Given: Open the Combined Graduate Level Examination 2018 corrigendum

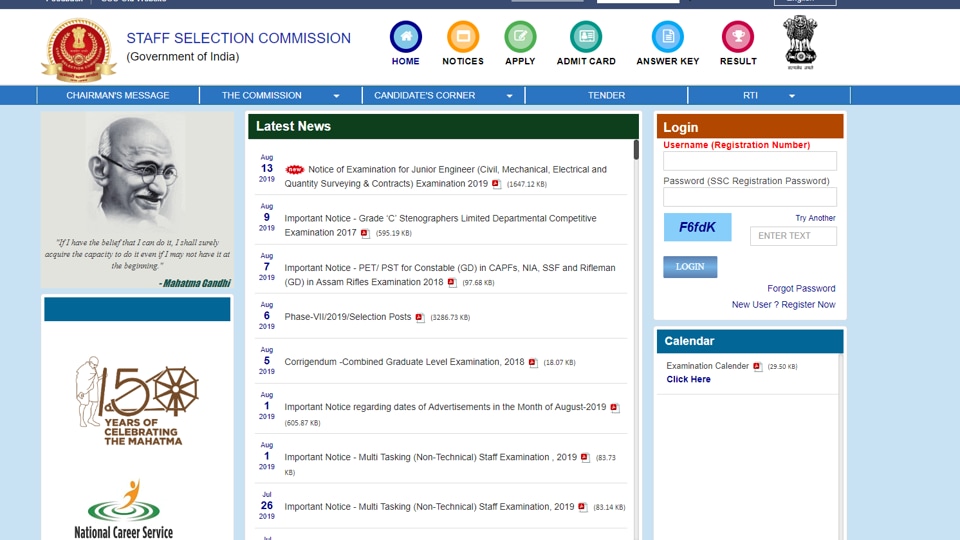Looking at the screenshot, I should [x=404, y=362].
